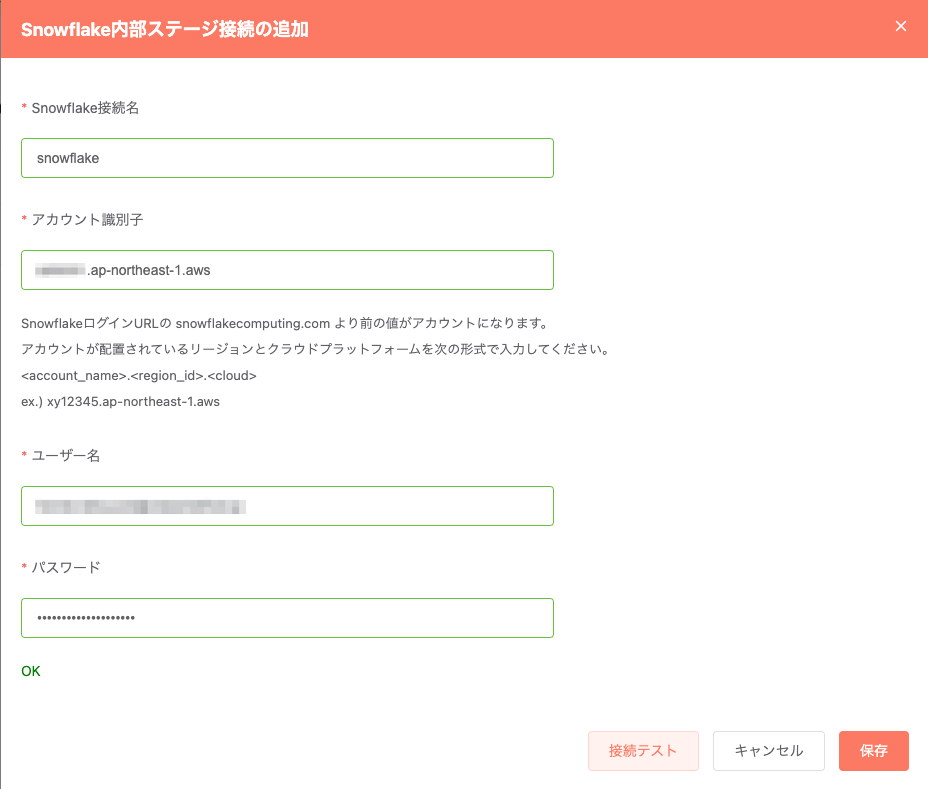Image resolution: width=928 pixels, height=789 pixels.
Task: Click the ユーザー名 label
Action: [x=66, y=455]
